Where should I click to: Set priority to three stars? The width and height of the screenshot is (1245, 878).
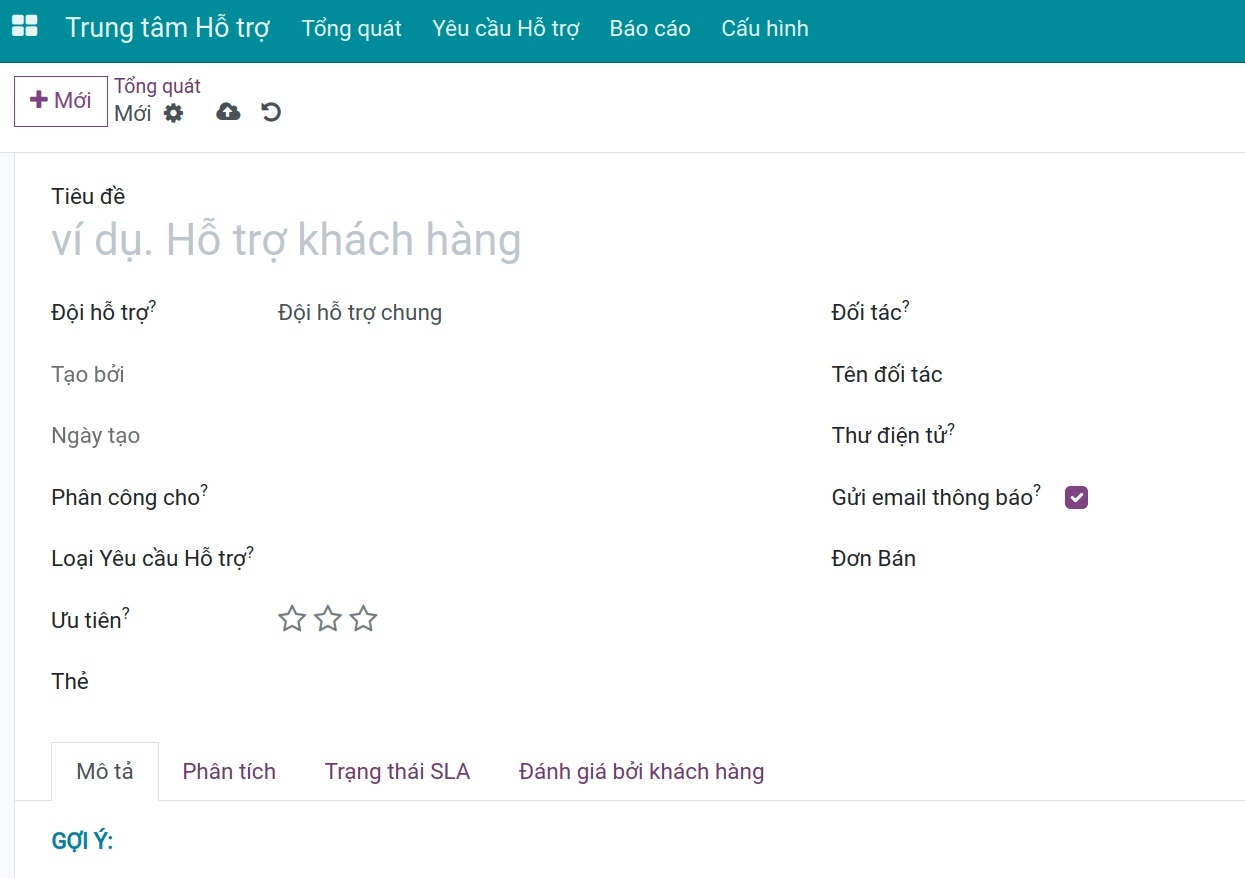364,619
